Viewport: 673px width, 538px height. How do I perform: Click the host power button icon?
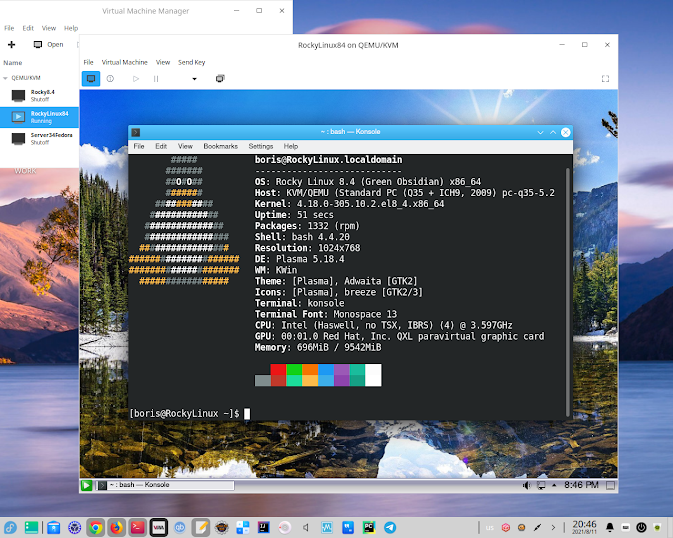641,527
